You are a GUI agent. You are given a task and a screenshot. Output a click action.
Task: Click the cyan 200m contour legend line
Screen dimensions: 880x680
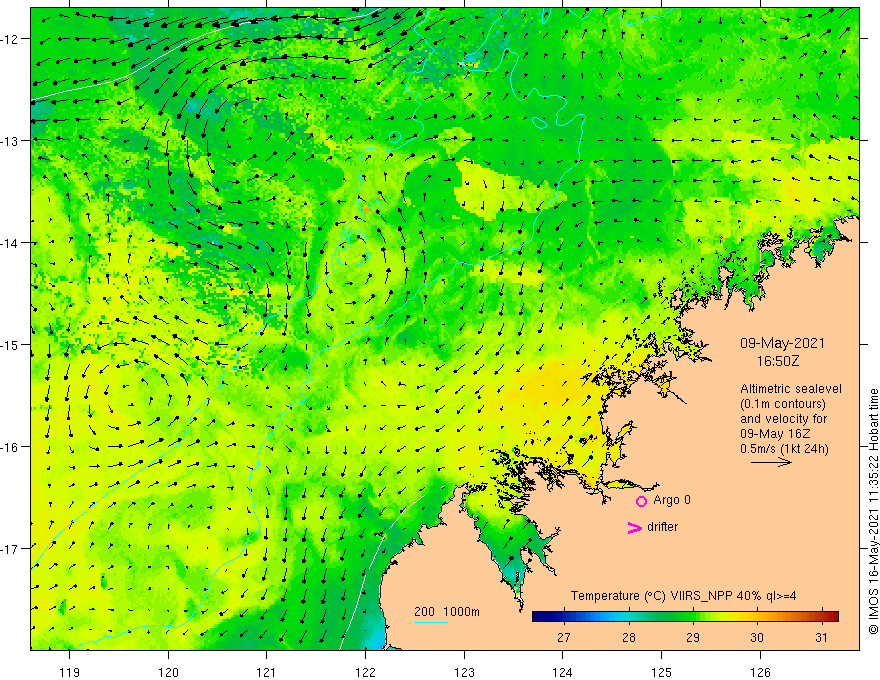click(430, 622)
